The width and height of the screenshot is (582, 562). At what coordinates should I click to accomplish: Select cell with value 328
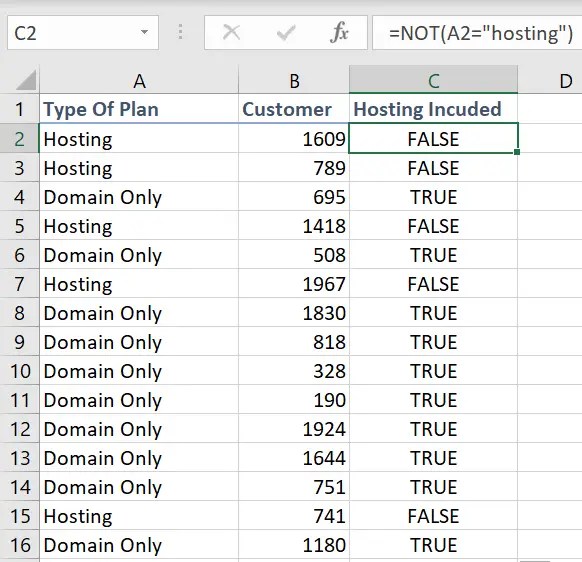click(x=294, y=370)
